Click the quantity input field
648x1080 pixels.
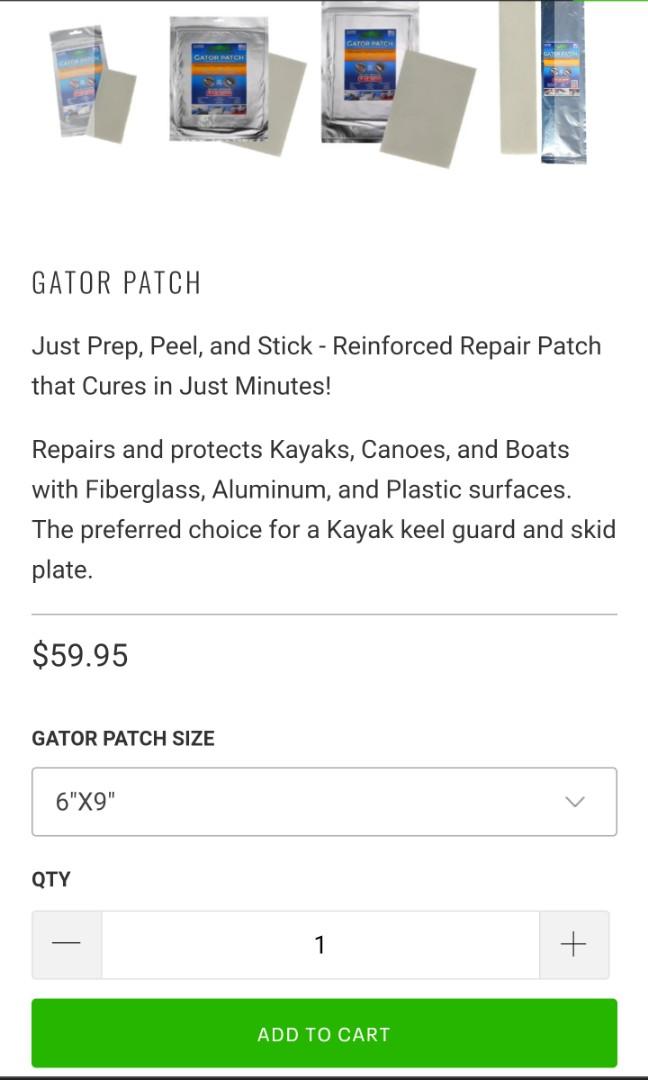[x=320, y=944]
